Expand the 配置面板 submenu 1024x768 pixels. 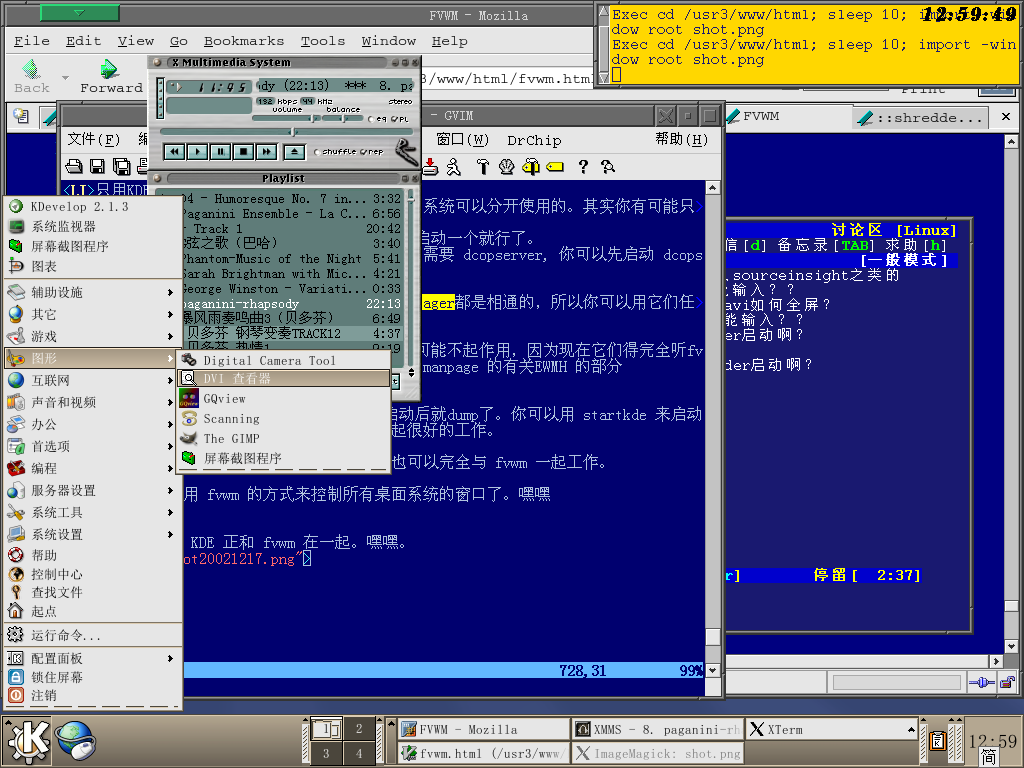[93, 658]
